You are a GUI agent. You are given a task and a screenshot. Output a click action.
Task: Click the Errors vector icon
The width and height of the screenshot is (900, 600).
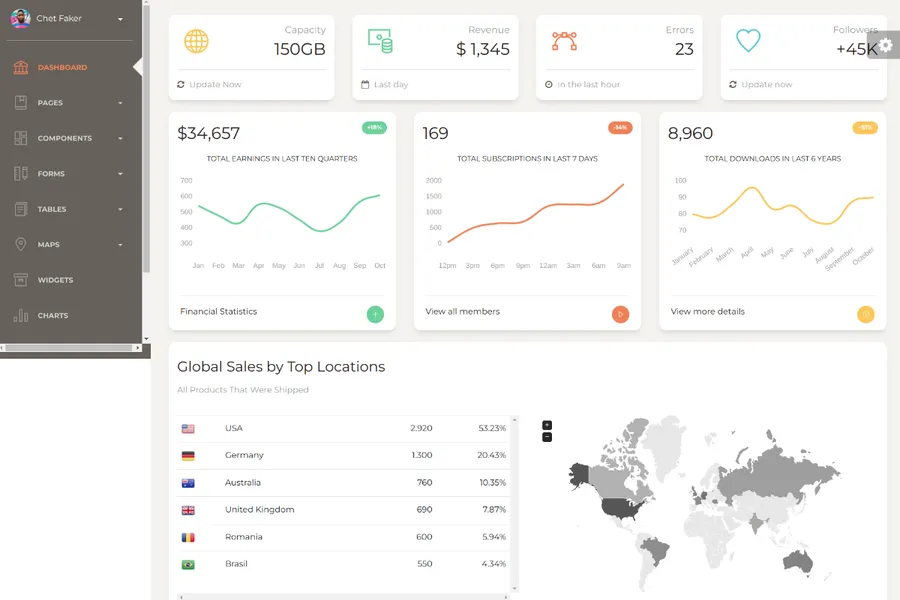pyautogui.click(x=564, y=41)
